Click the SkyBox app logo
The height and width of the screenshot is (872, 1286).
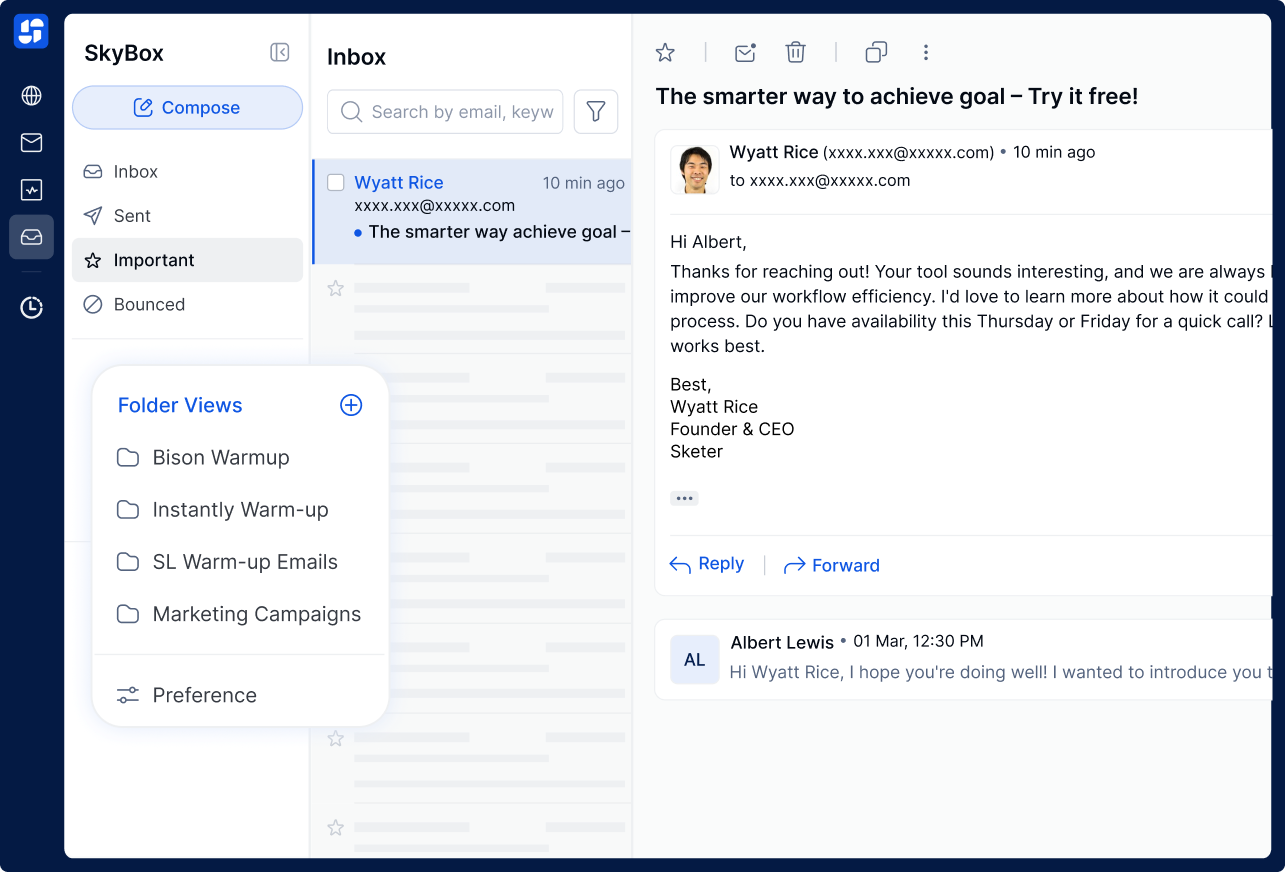coord(31,31)
